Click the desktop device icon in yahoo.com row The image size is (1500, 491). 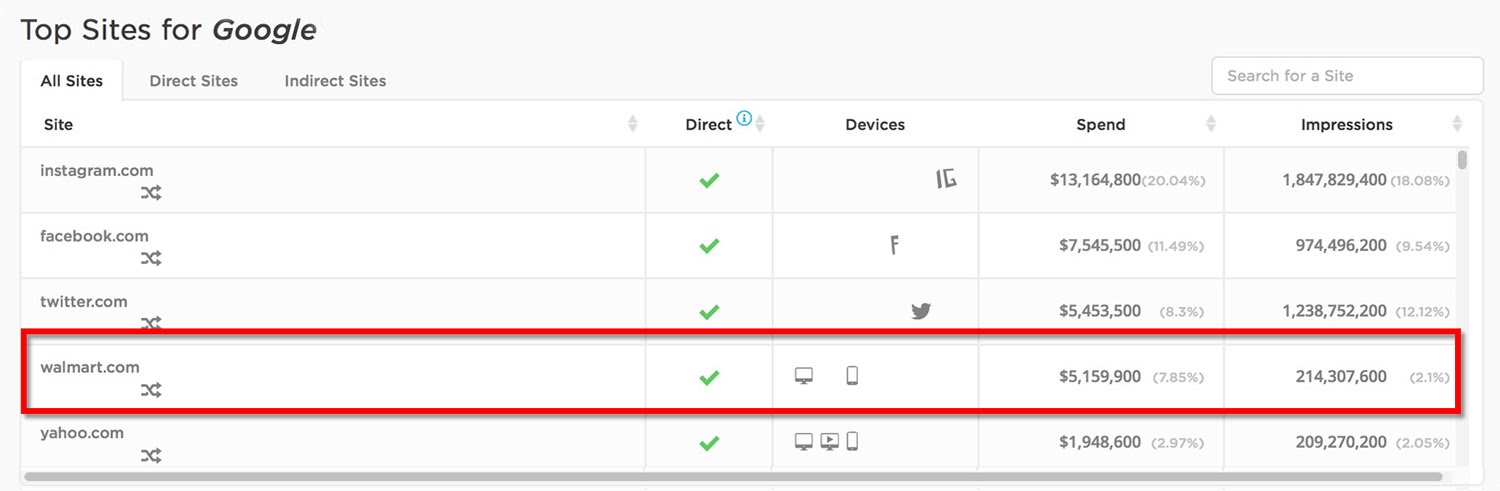click(x=803, y=441)
